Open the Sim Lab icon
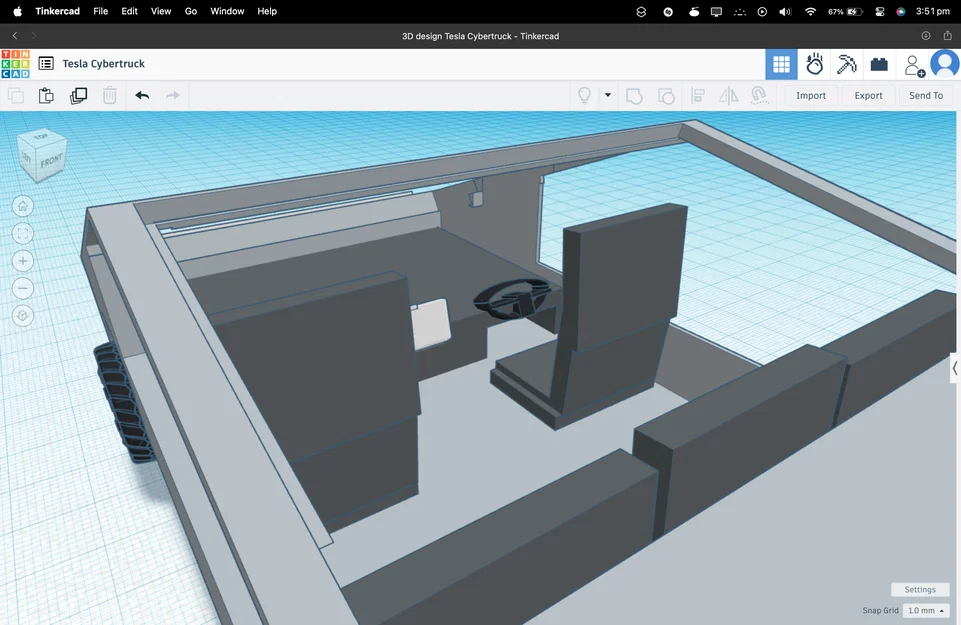 coord(814,64)
